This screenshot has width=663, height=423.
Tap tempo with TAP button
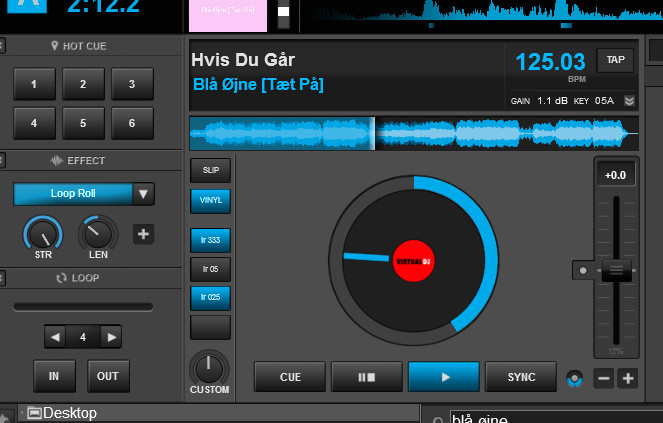615,60
